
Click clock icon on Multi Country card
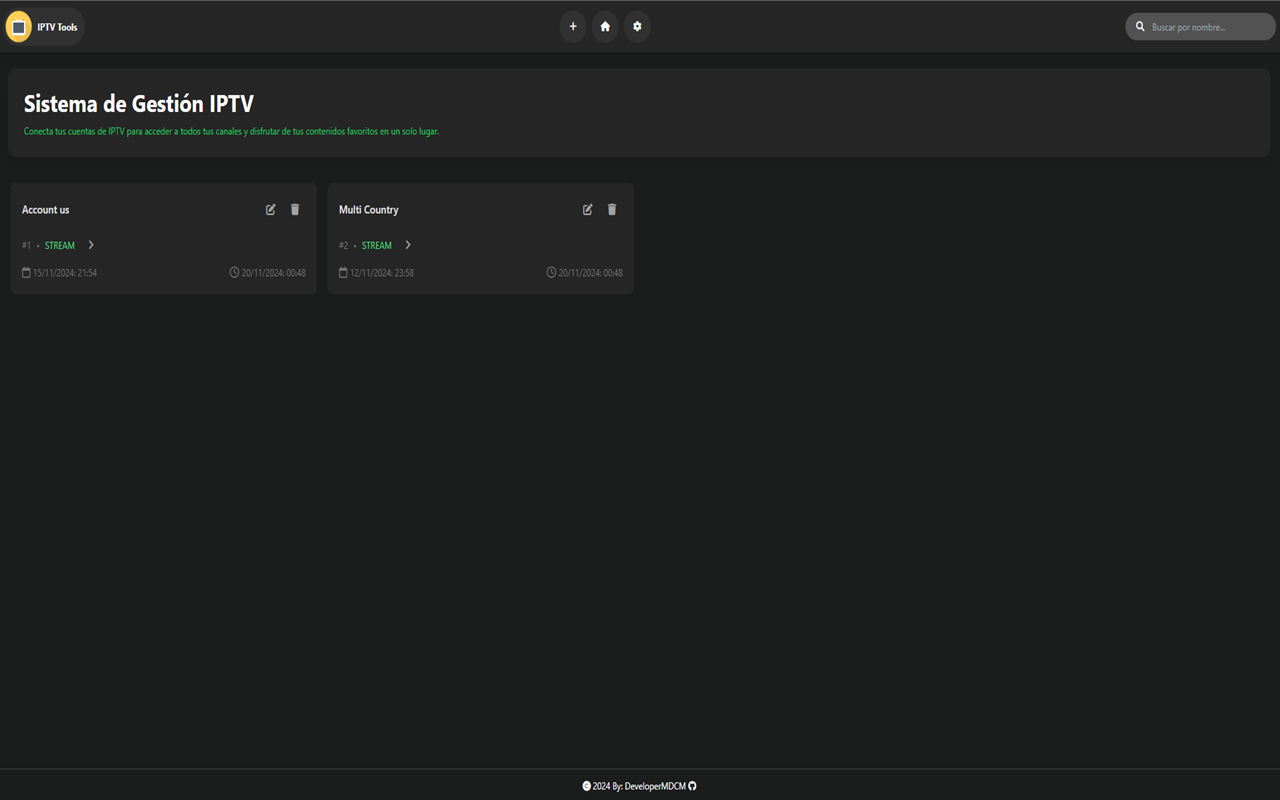pyautogui.click(x=551, y=273)
